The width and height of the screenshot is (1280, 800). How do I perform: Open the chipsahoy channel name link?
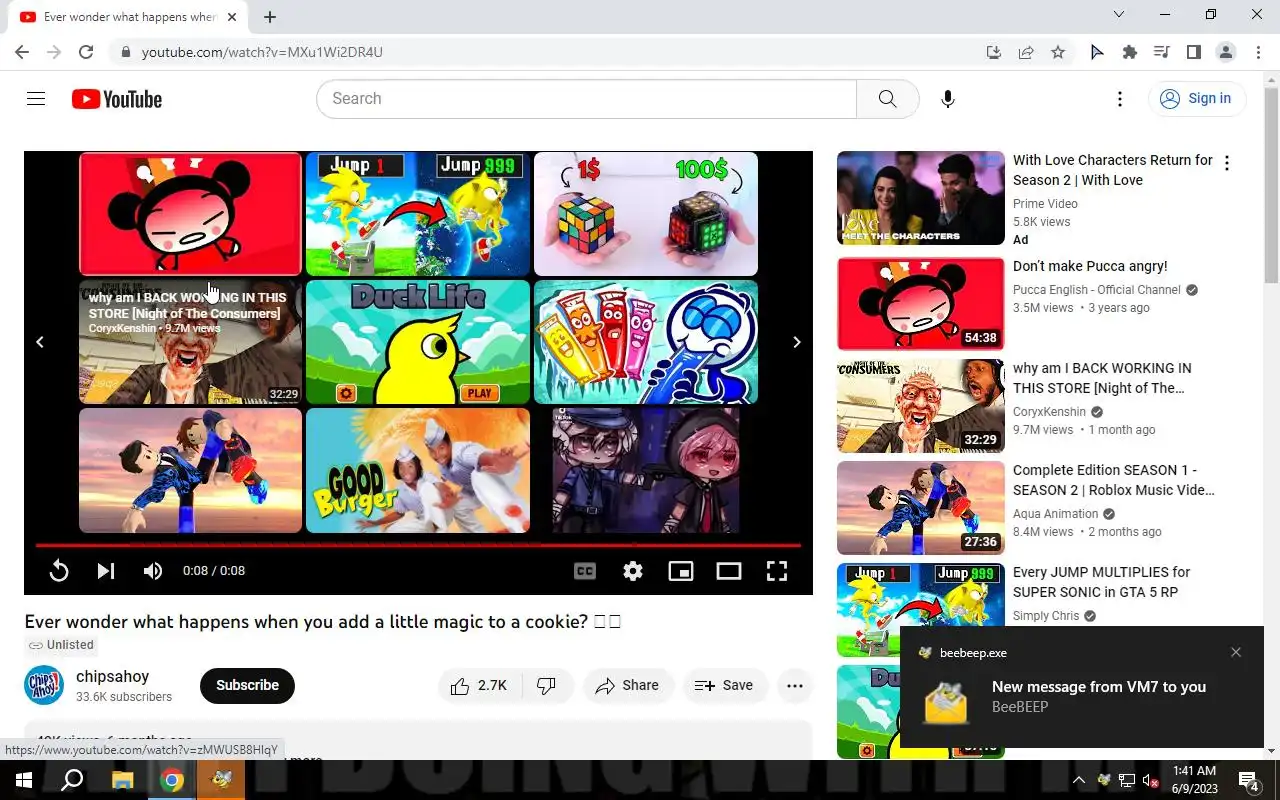[x=113, y=677]
